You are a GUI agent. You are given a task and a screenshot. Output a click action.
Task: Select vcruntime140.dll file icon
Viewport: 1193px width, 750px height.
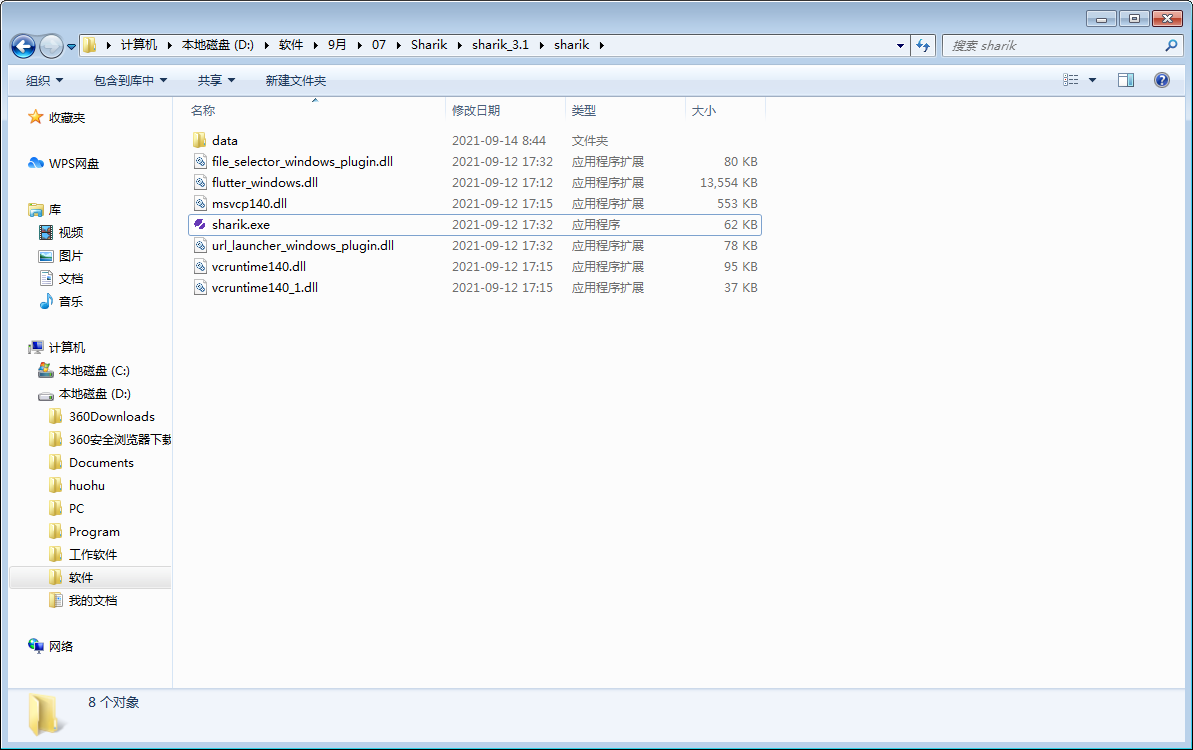click(199, 266)
